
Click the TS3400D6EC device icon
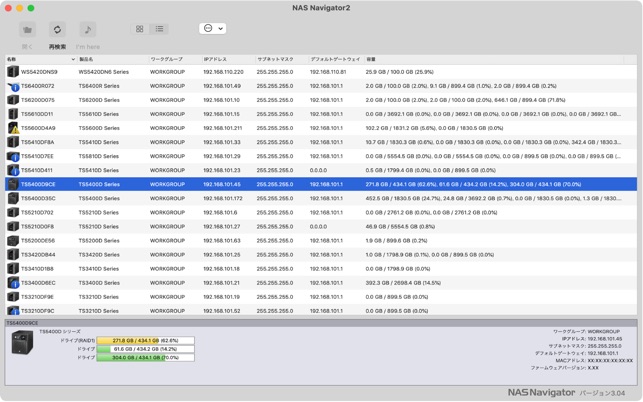[x=13, y=283]
